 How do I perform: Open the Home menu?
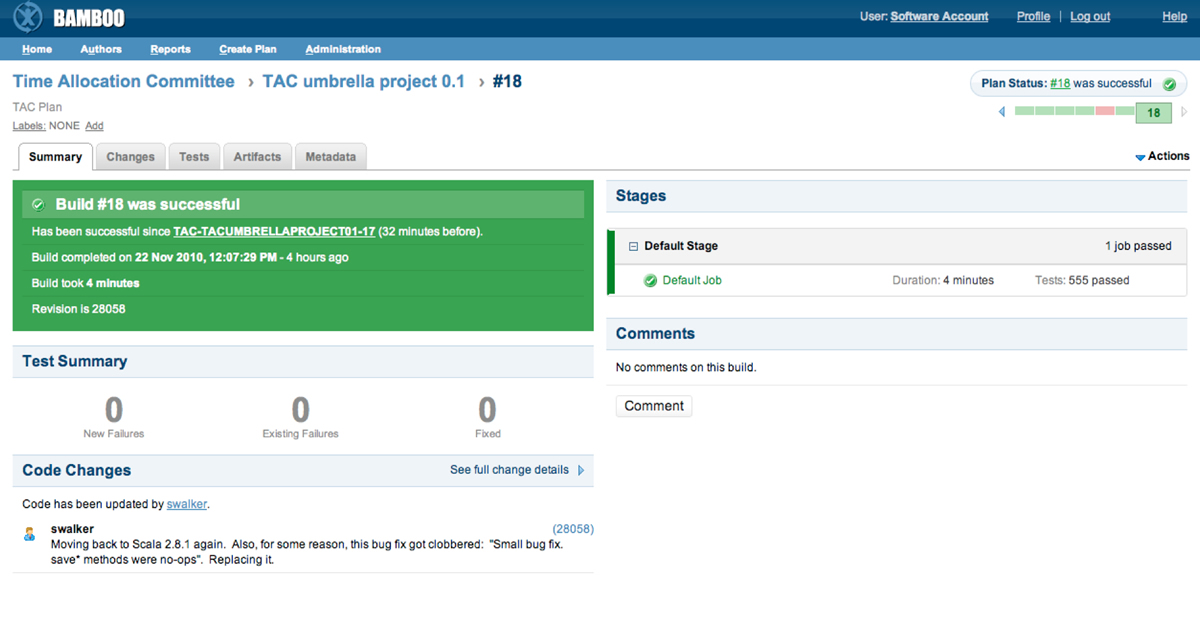[37, 49]
